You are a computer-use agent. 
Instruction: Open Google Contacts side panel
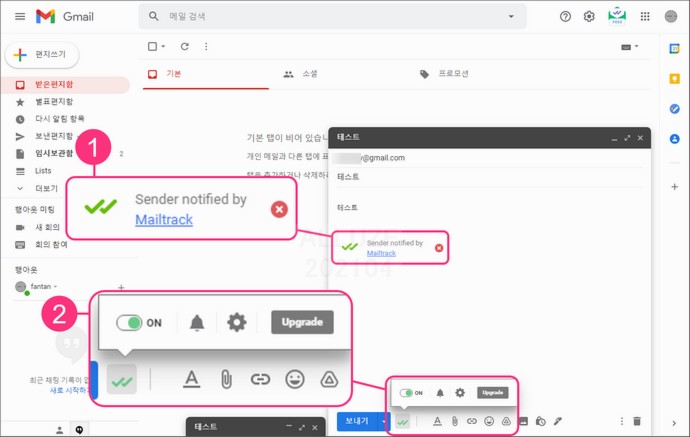click(x=674, y=139)
